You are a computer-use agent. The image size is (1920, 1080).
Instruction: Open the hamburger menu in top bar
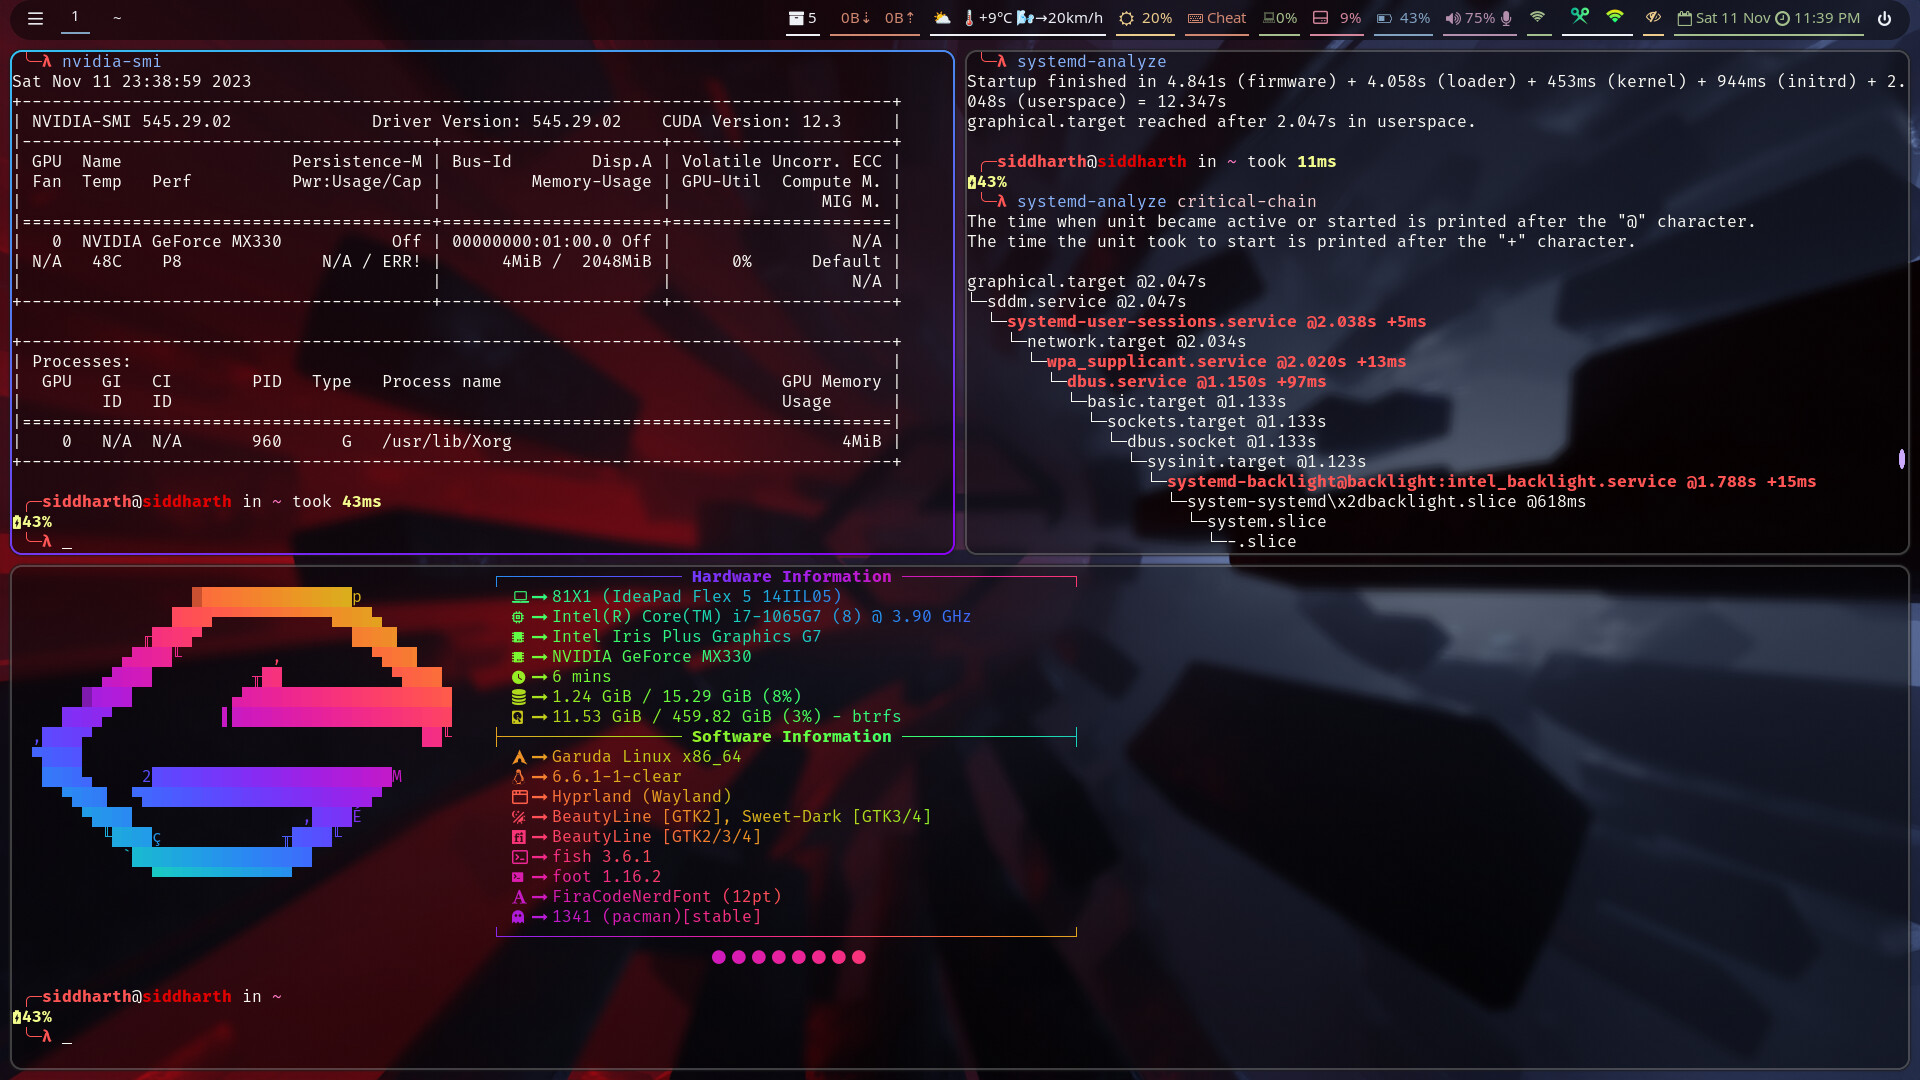click(x=35, y=18)
